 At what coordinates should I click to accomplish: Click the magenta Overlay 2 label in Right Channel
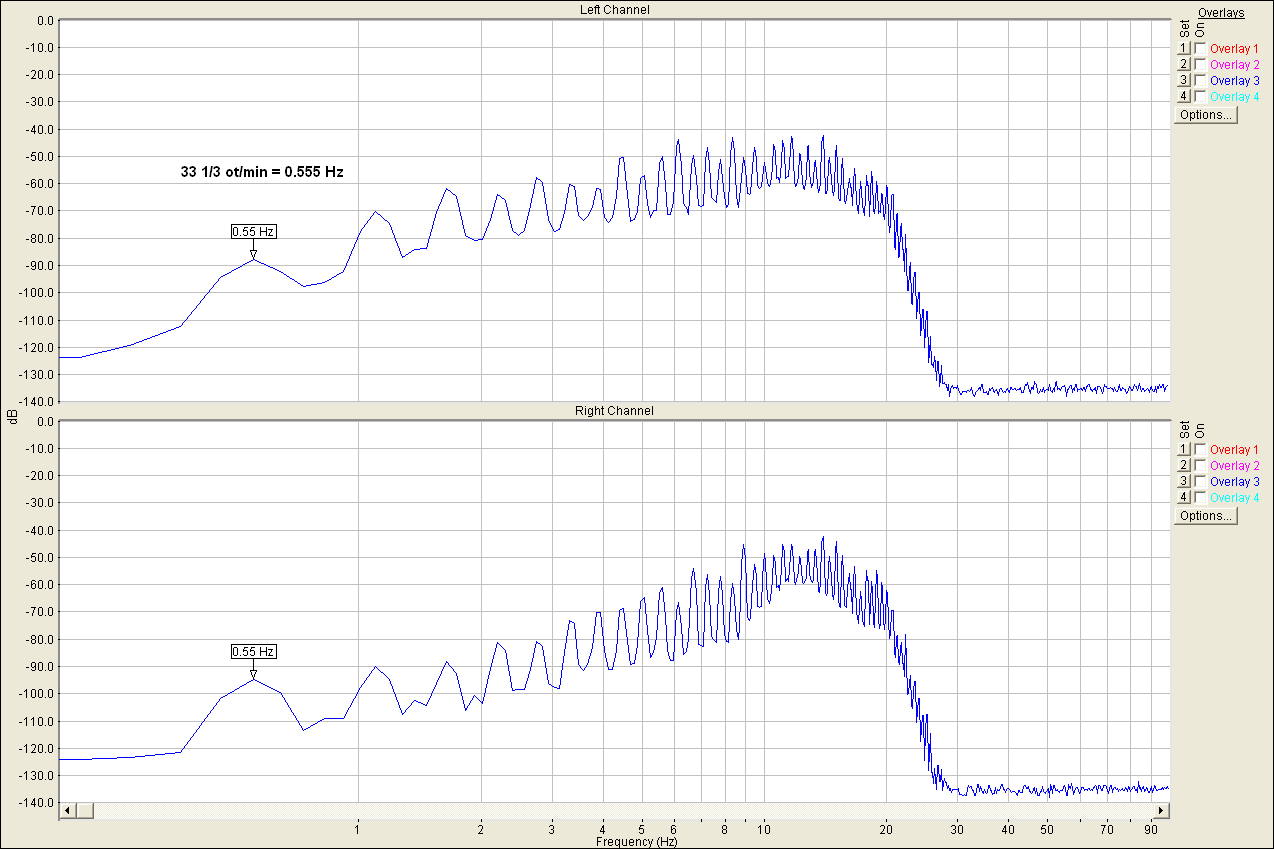click(x=1234, y=465)
